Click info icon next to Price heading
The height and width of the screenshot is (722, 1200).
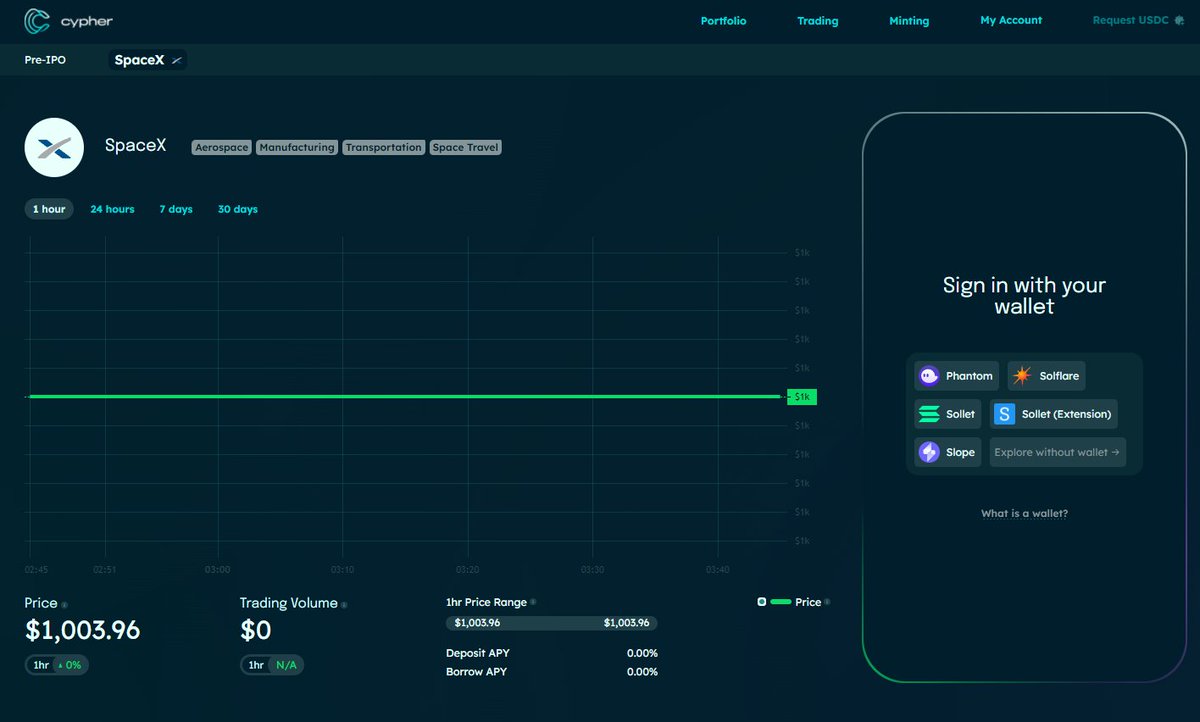coord(65,604)
